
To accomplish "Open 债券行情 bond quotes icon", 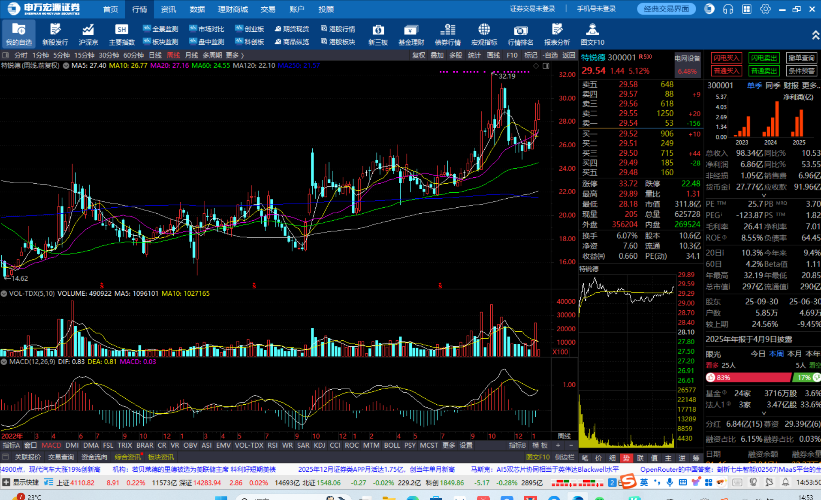I will pyautogui.click(x=448, y=34).
